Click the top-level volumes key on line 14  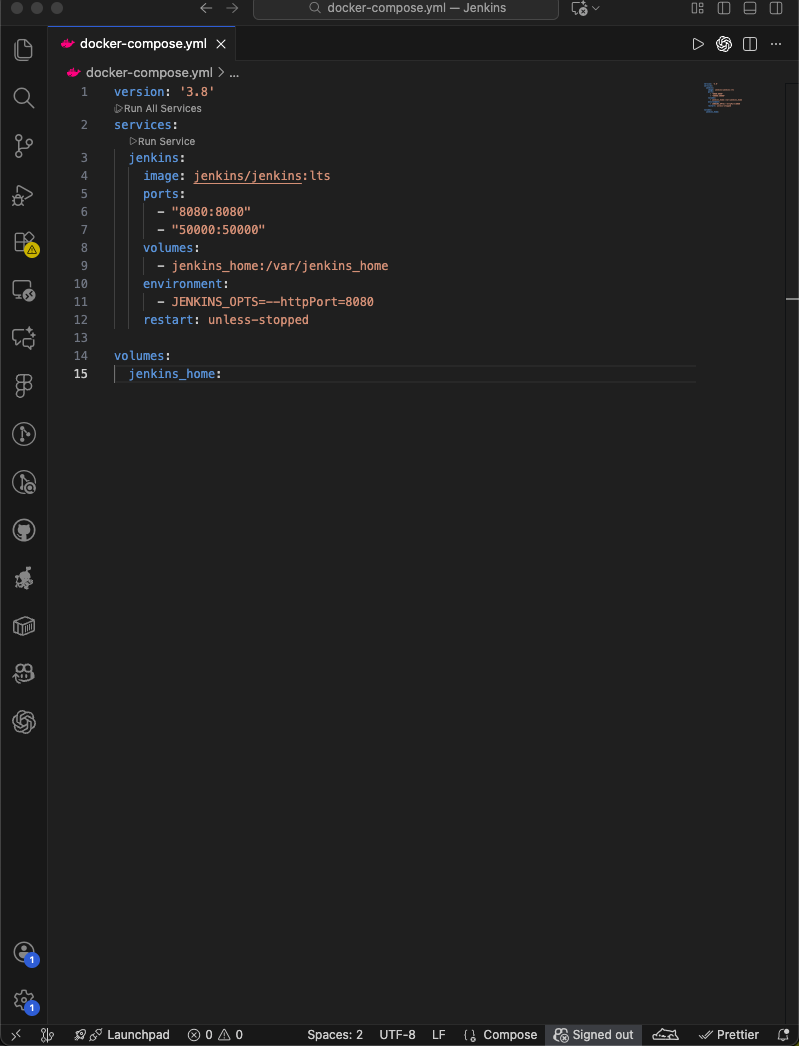click(x=139, y=356)
